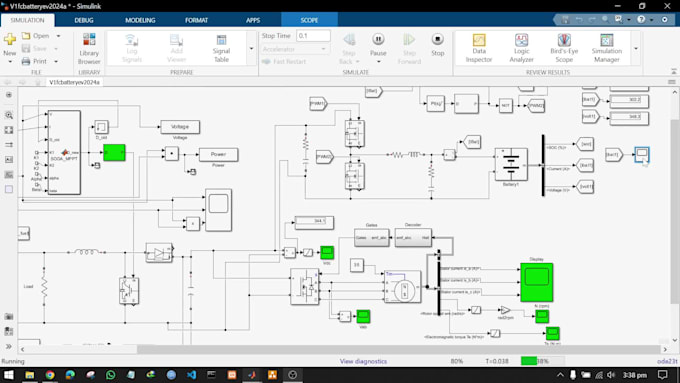The image size is (680, 383).
Task: Open the volume control in the system tray
Action: pyautogui.click(x=611, y=375)
